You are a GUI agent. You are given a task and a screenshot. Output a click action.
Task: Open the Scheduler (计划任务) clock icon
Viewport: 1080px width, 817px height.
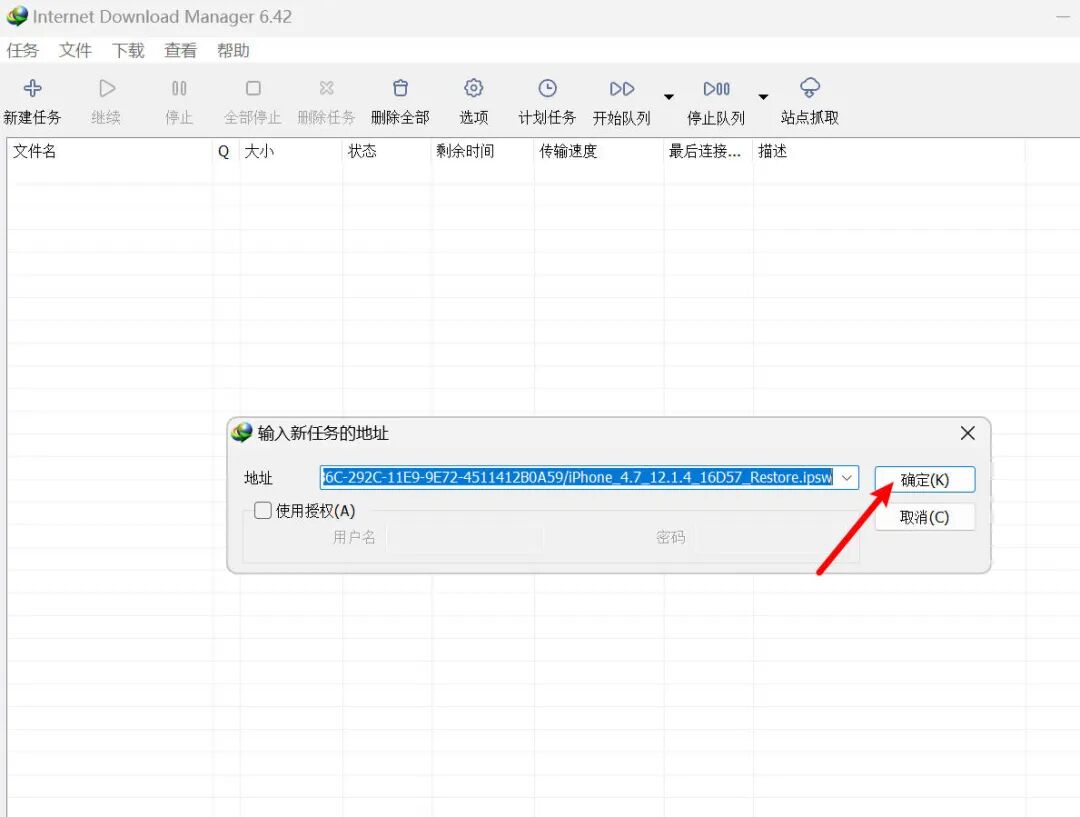point(548,88)
